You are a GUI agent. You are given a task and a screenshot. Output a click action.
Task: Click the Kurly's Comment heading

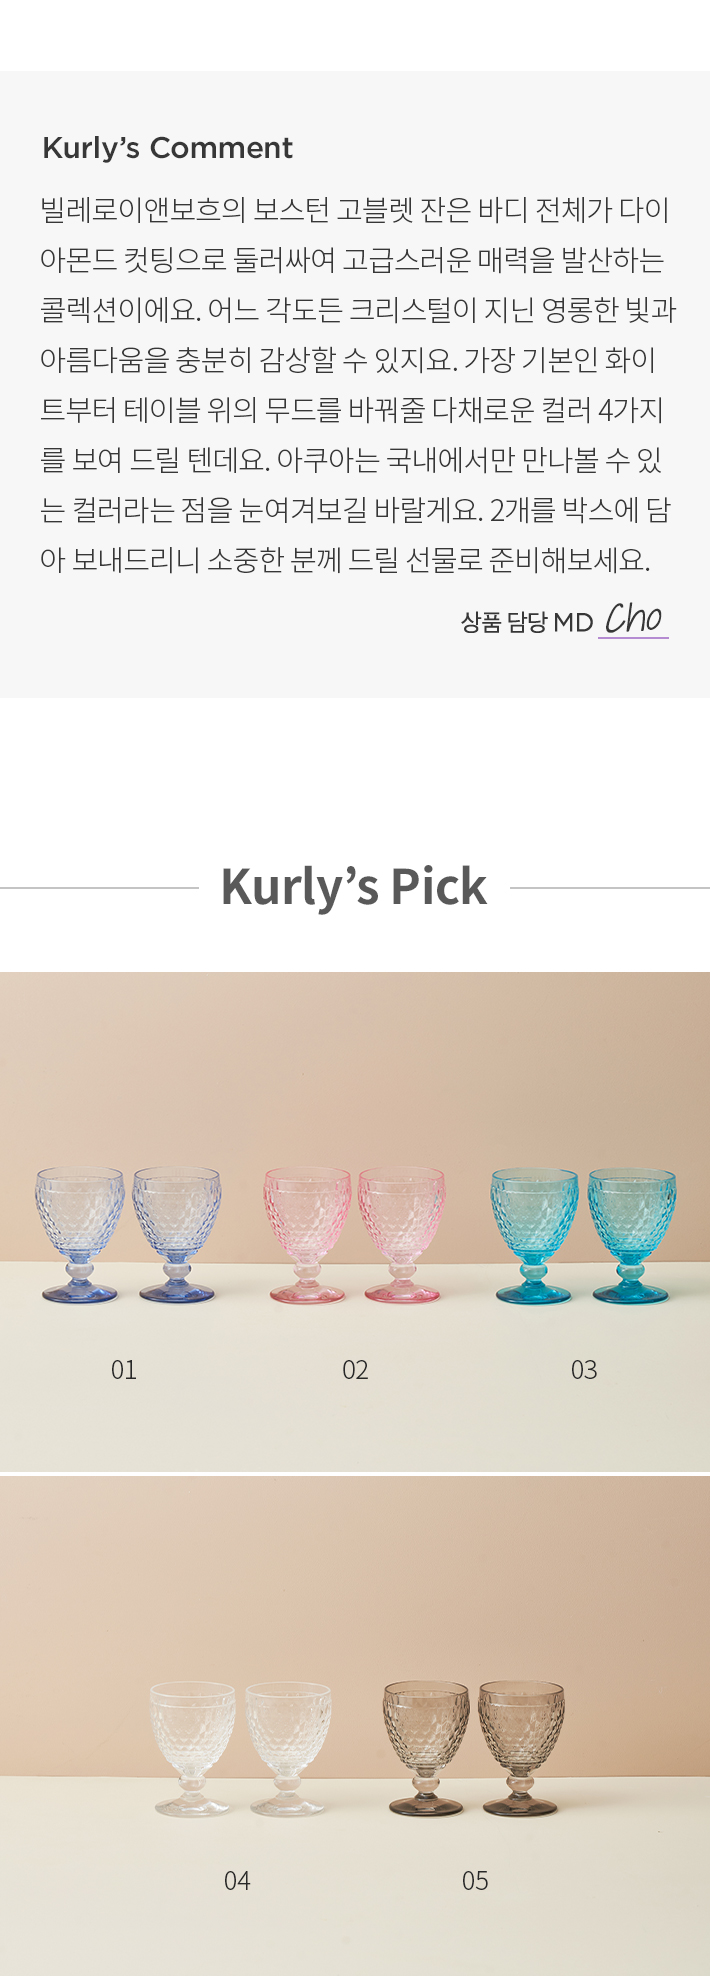[167, 148]
